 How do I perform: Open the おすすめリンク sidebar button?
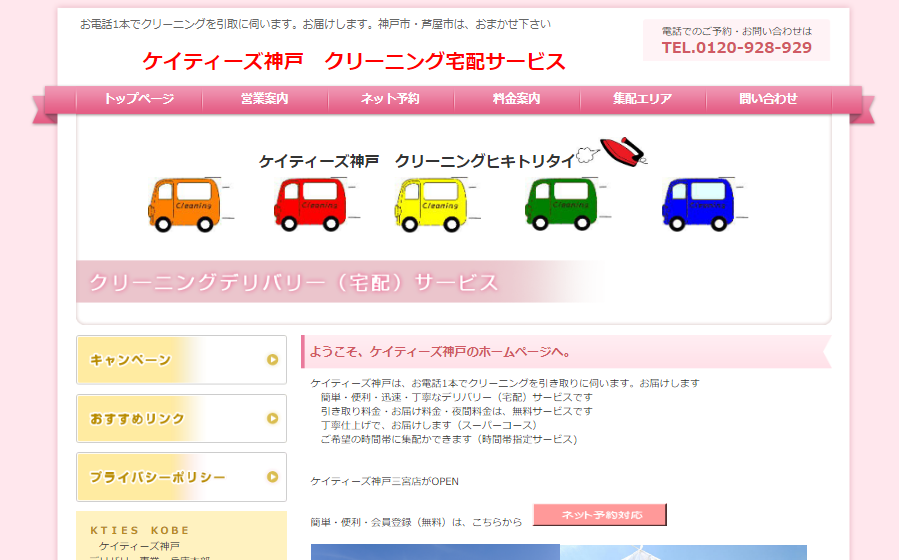181,418
